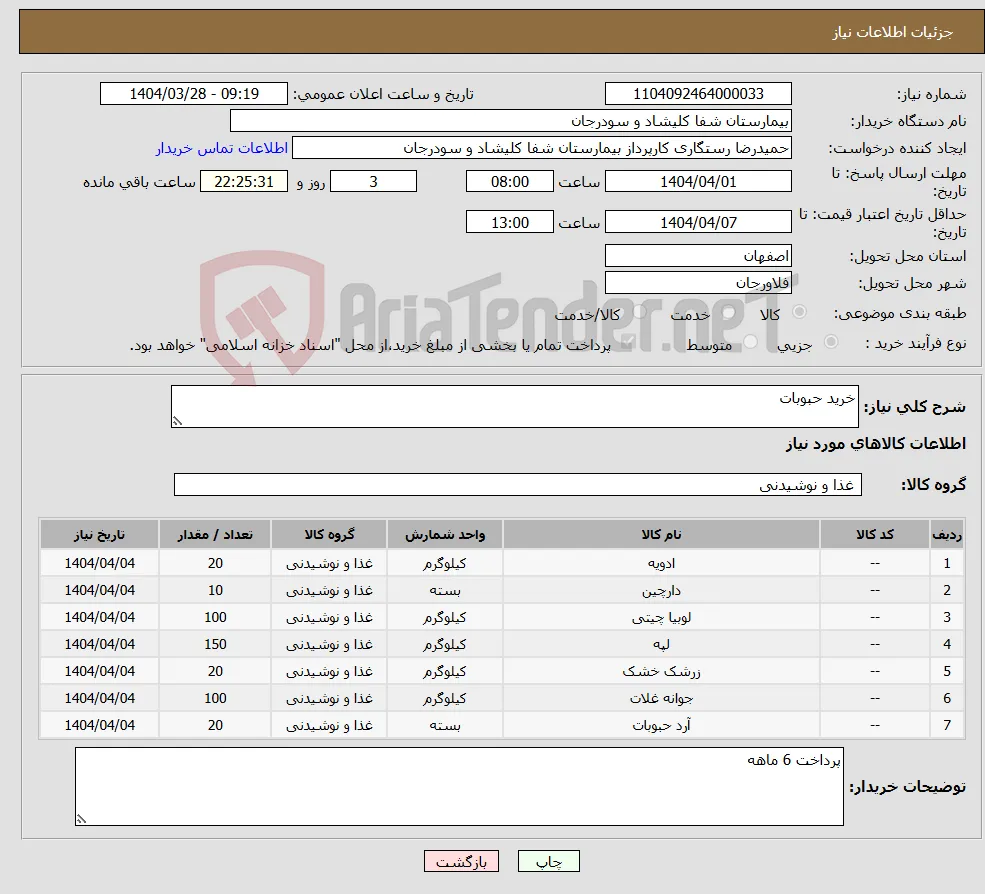Image resolution: width=985 pixels, height=894 pixels.
Task: Open اطلاعات تماس خریدار link
Action: tap(222, 148)
